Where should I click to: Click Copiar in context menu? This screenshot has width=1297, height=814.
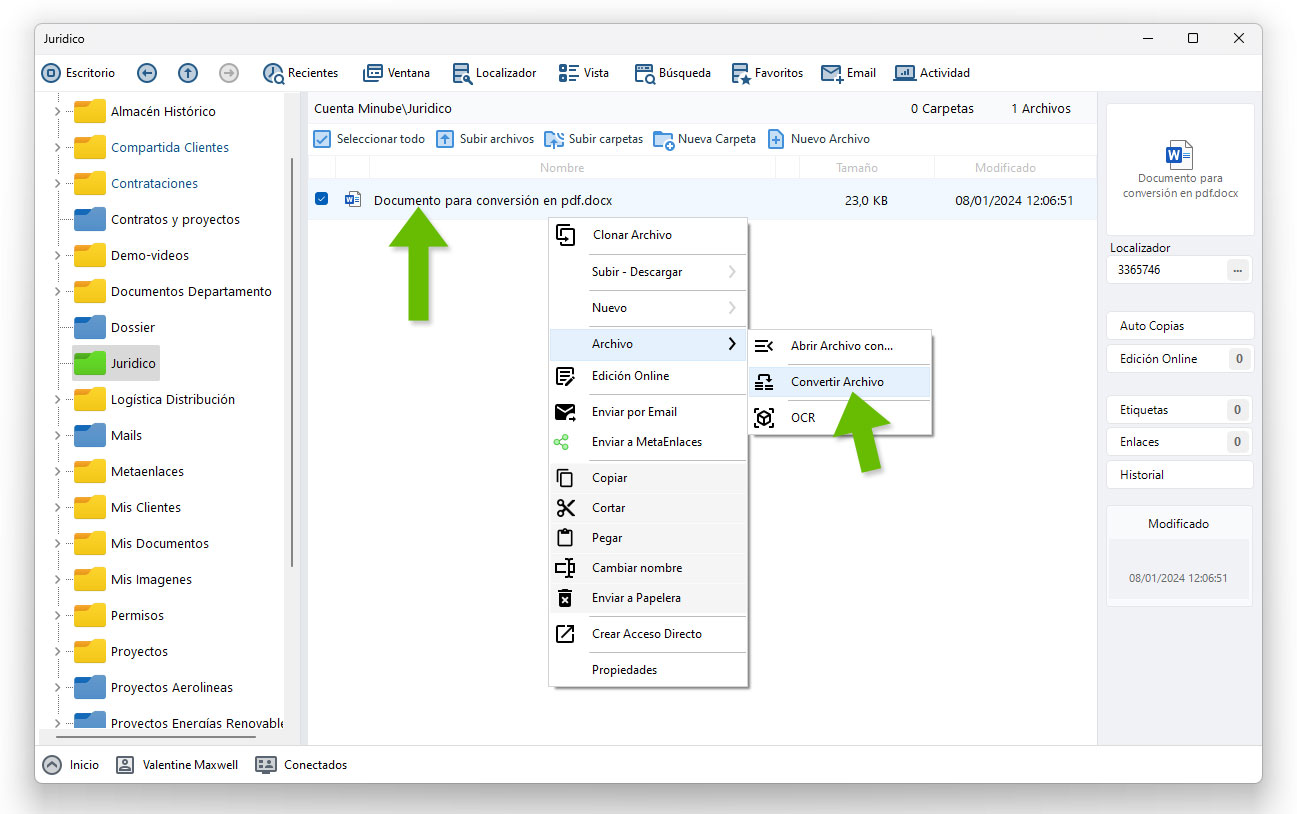coord(648,478)
